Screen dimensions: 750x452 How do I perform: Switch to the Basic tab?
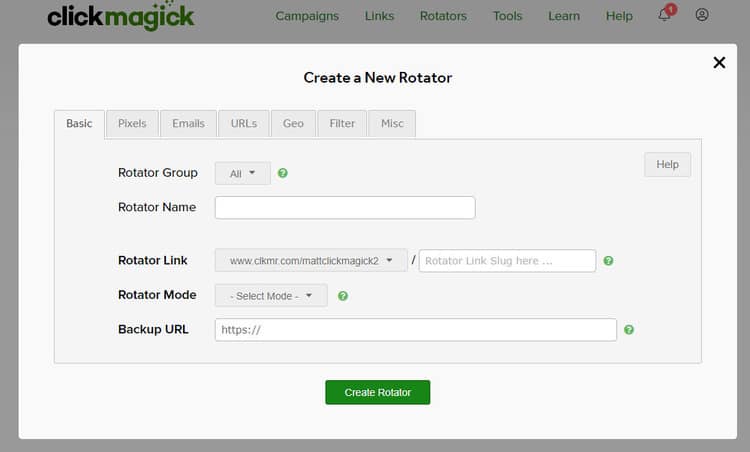(x=79, y=124)
